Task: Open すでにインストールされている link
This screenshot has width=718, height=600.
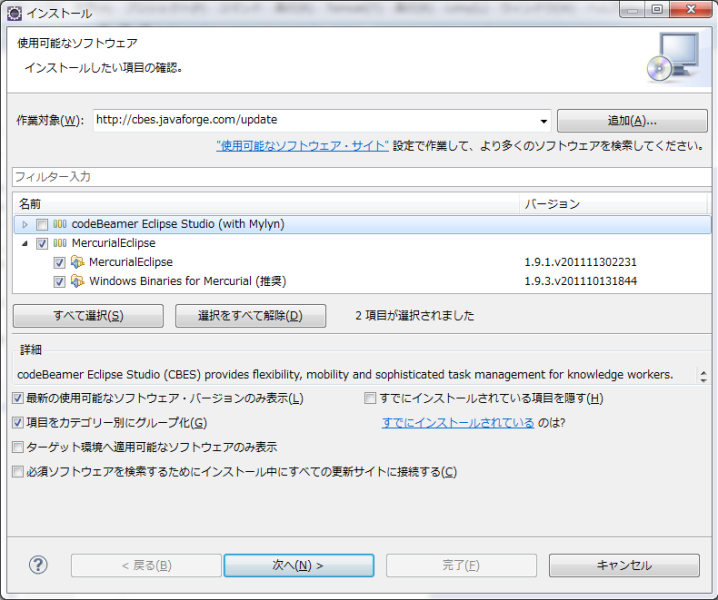Action: tap(458, 422)
